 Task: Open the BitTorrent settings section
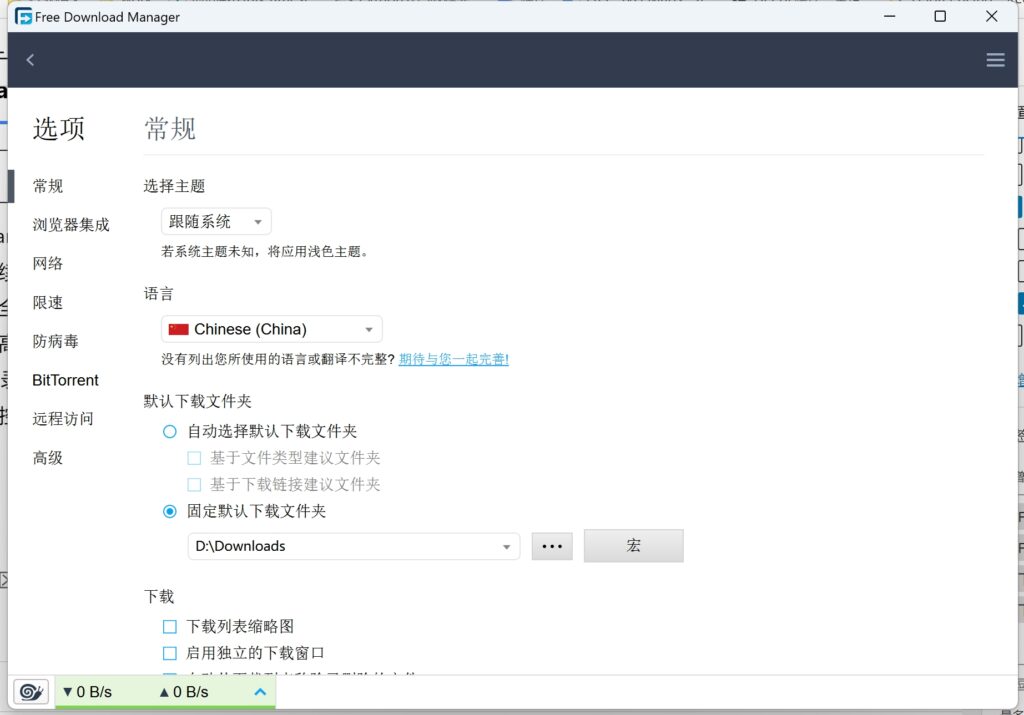pyautogui.click(x=65, y=380)
